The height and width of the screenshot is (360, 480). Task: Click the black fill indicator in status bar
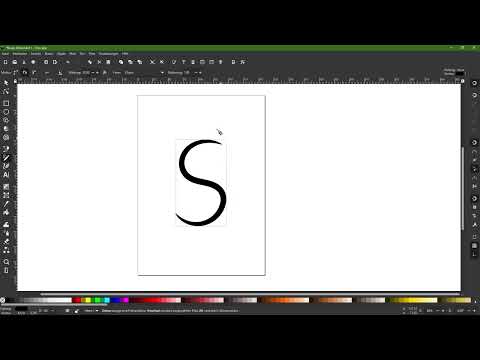21,309
